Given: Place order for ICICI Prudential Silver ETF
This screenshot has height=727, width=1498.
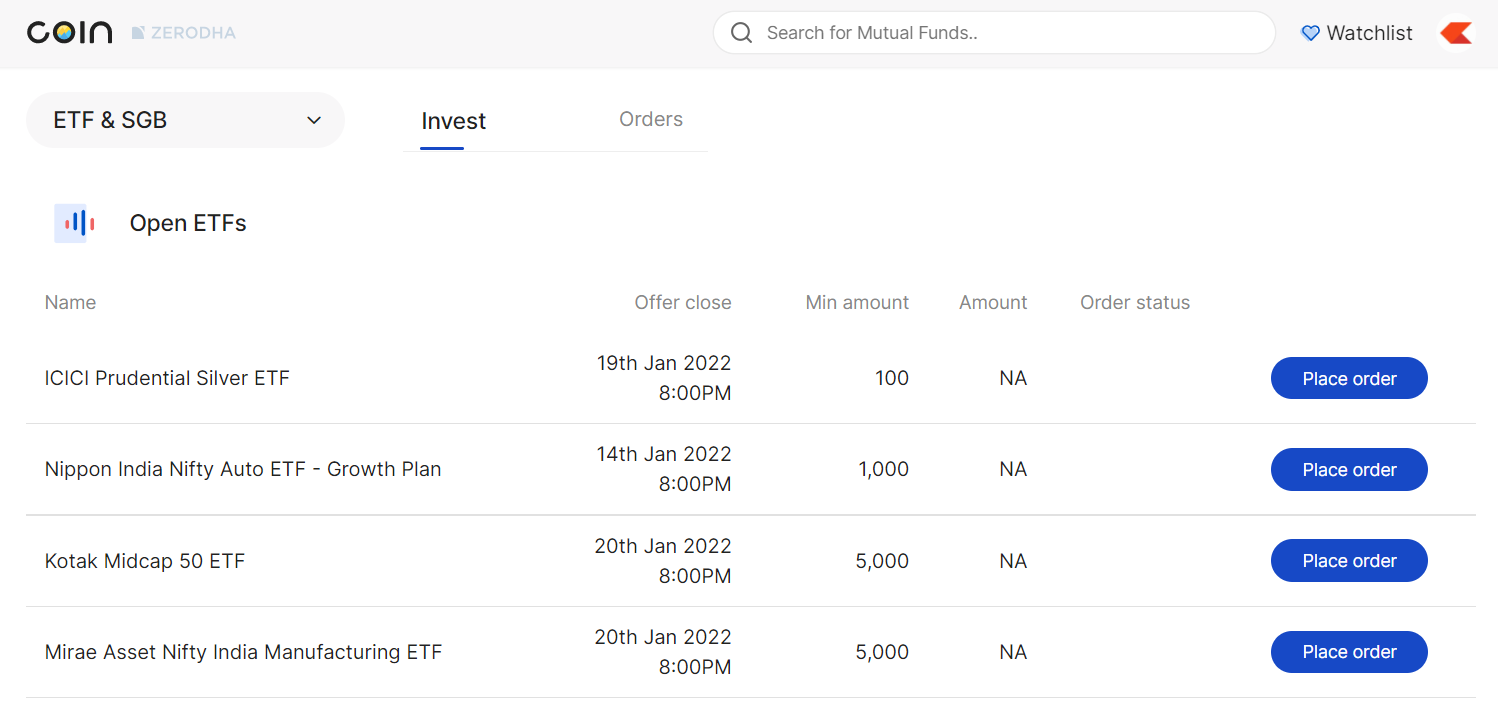Looking at the screenshot, I should pyautogui.click(x=1349, y=378).
